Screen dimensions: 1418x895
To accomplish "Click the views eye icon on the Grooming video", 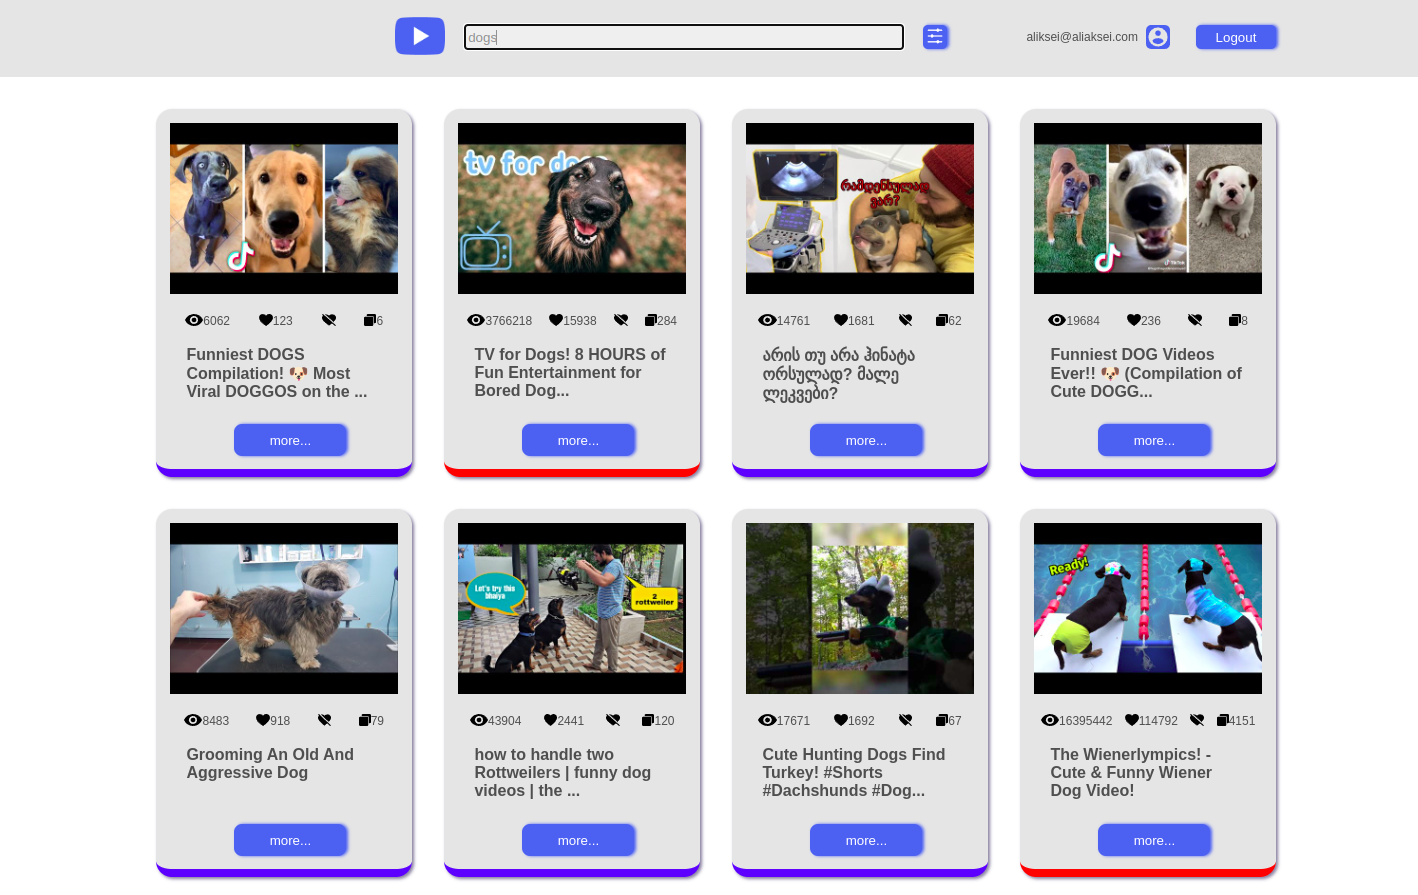I will click(193, 720).
